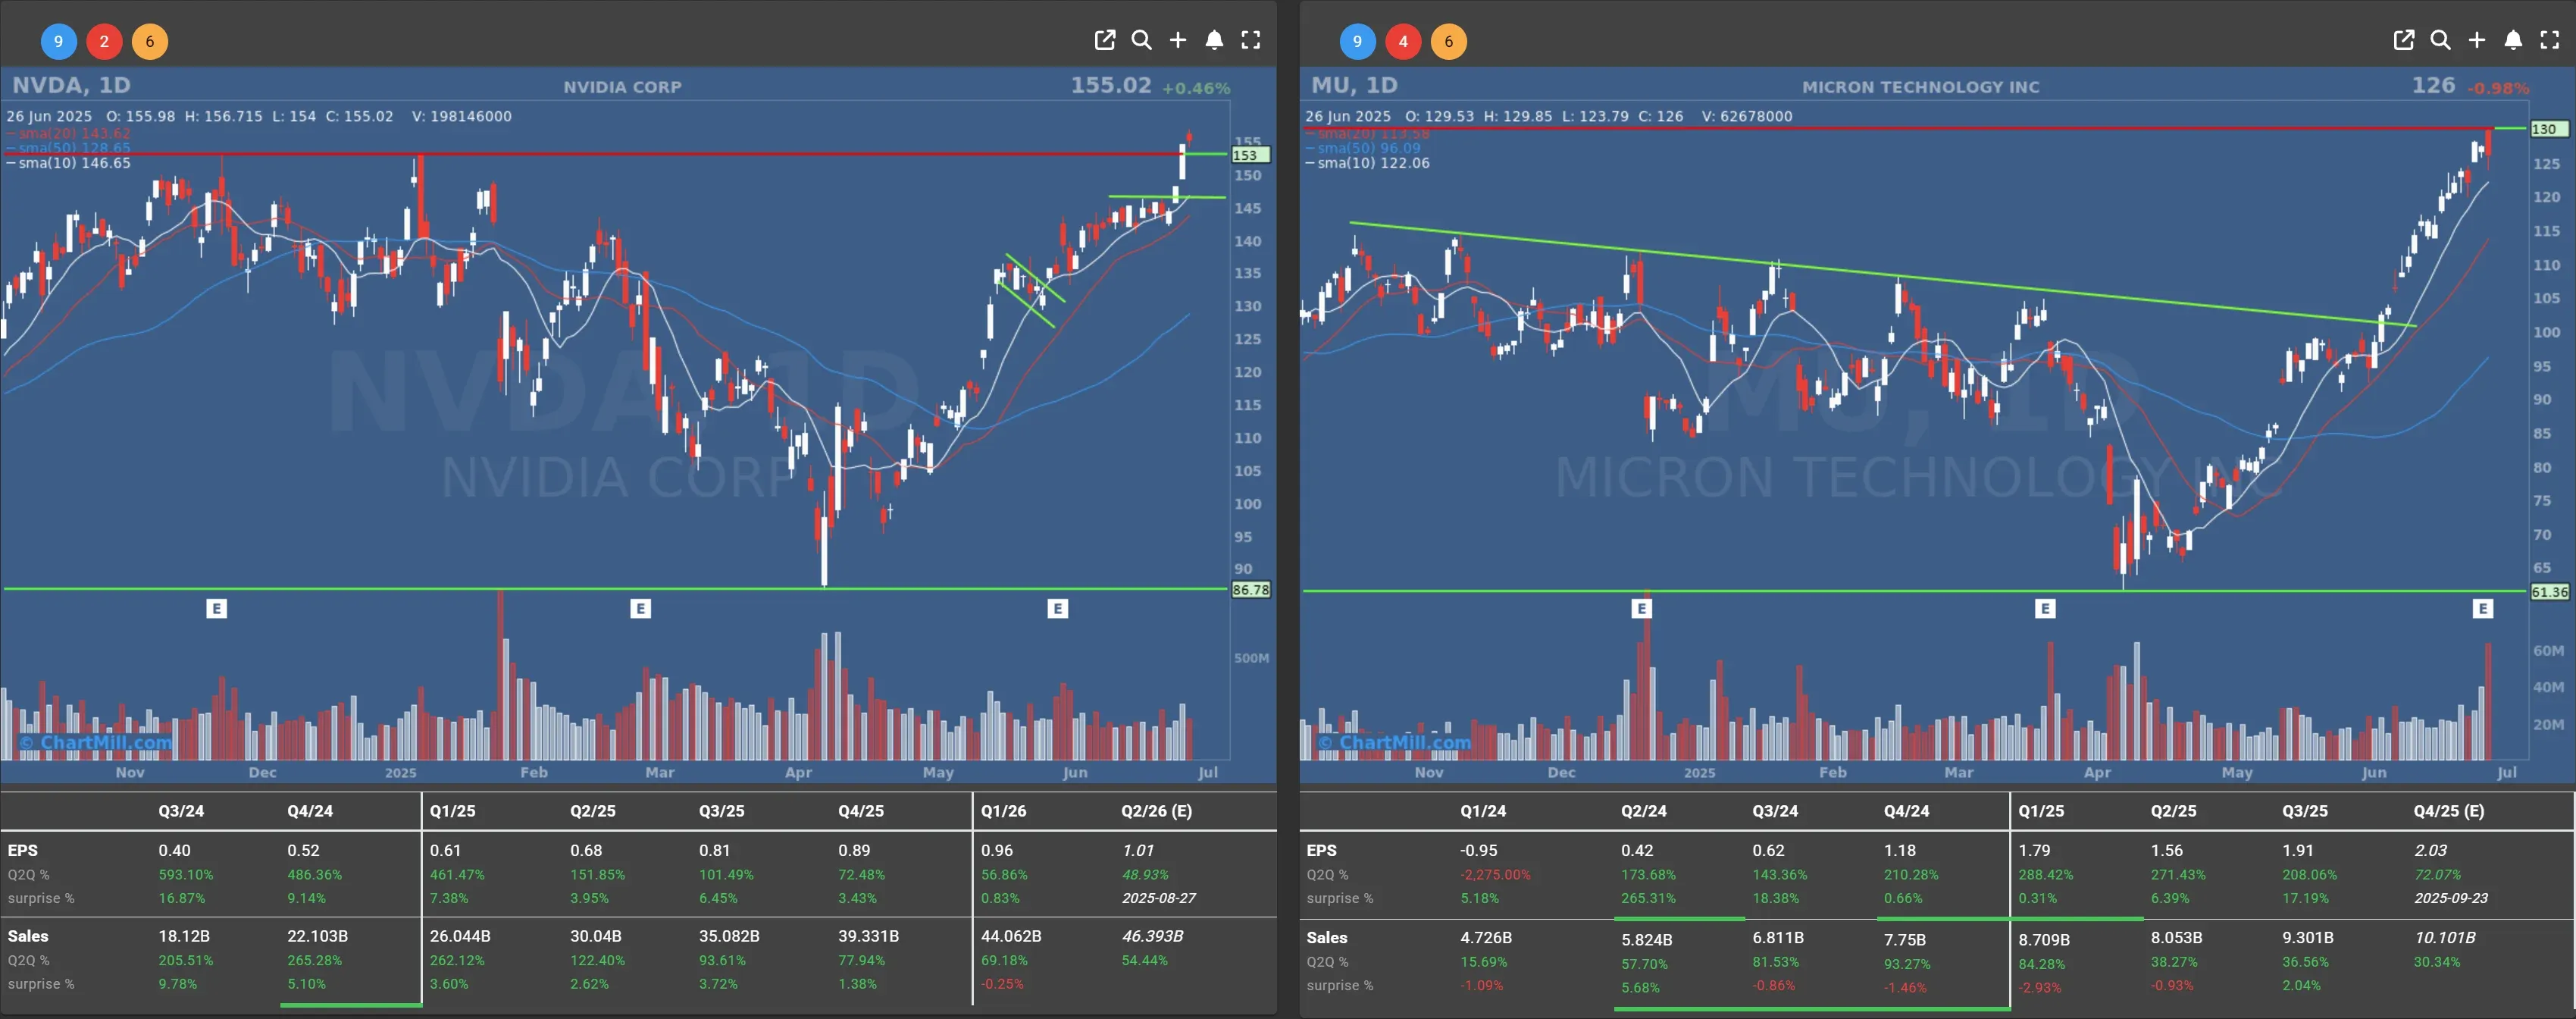
Task: Click the MICRON TECHNOLOGY INC name header
Action: coord(1920,87)
